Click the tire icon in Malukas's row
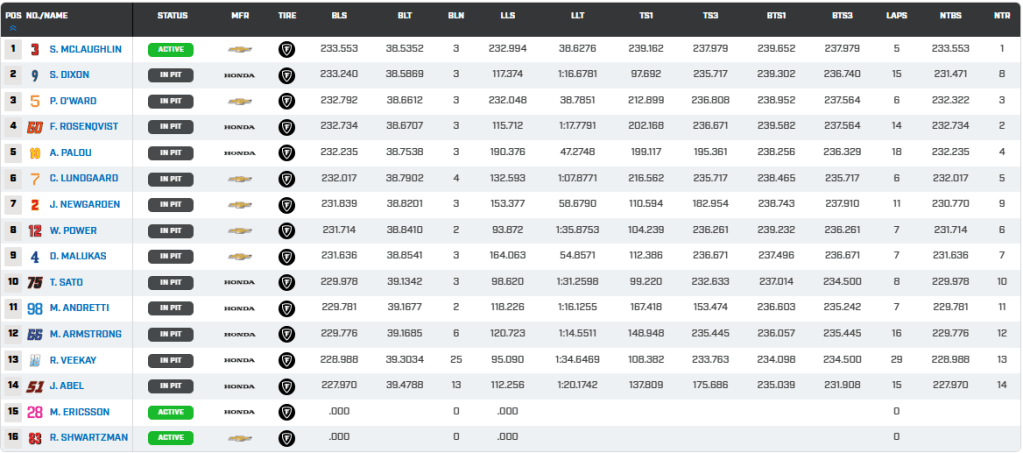This screenshot has height=453, width=1023. point(286,257)
